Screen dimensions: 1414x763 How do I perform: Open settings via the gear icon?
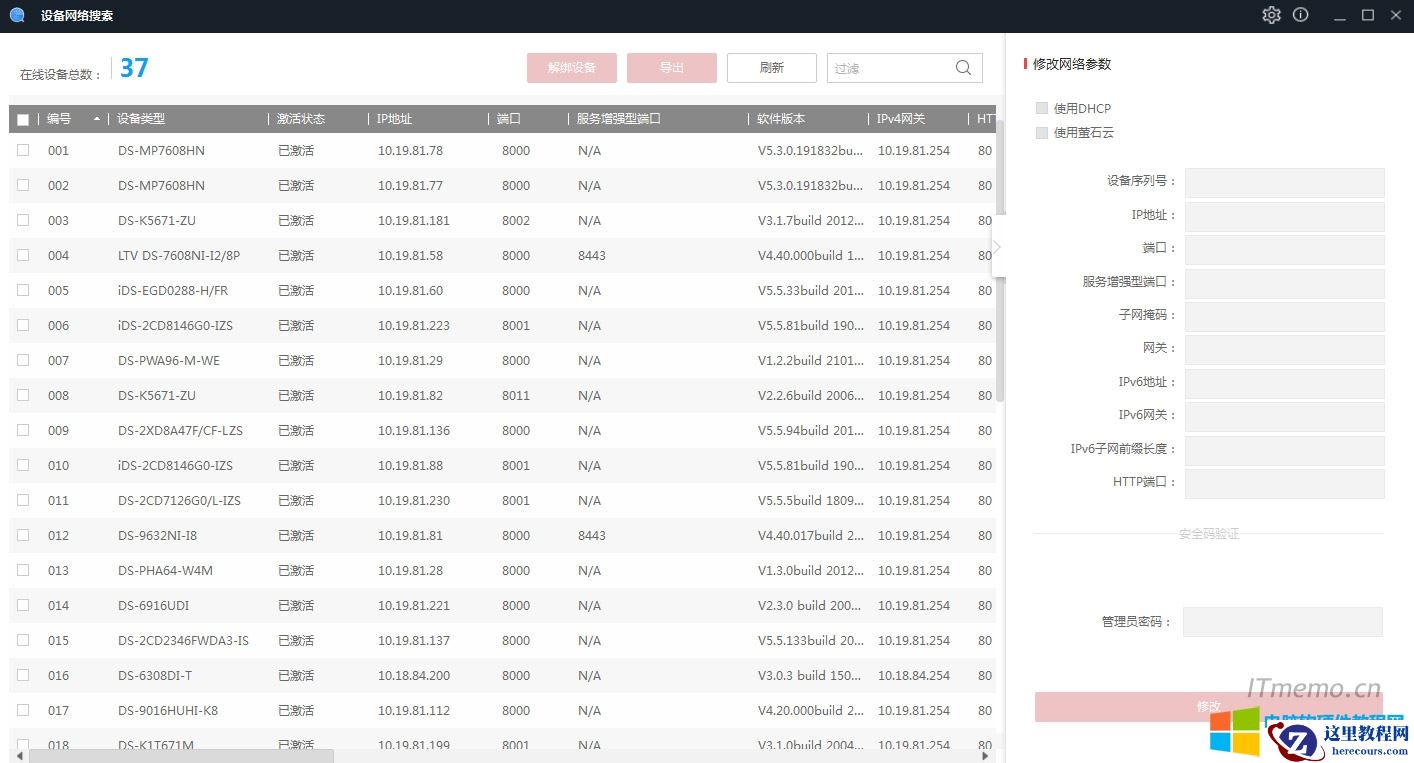click(x=1271, y=15)
